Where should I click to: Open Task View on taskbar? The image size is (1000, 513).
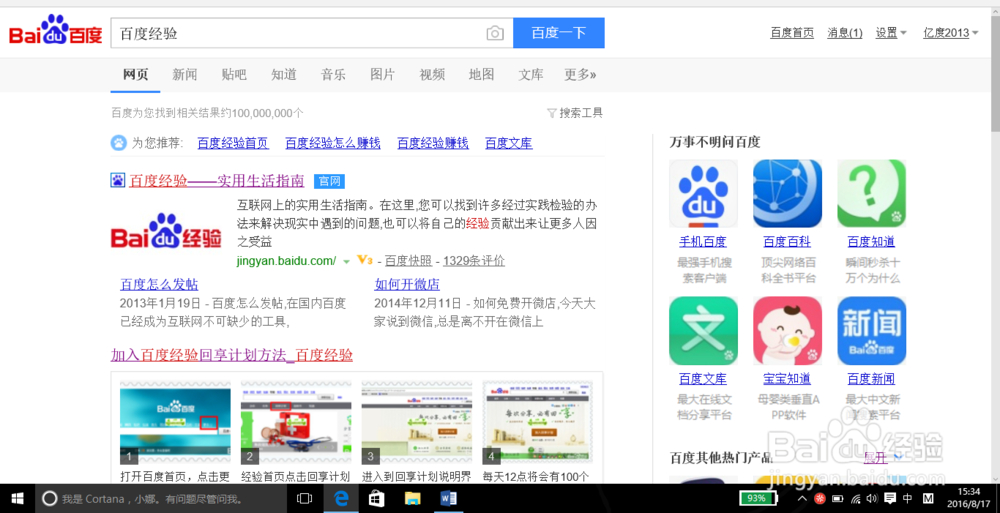tap(305, 498)
